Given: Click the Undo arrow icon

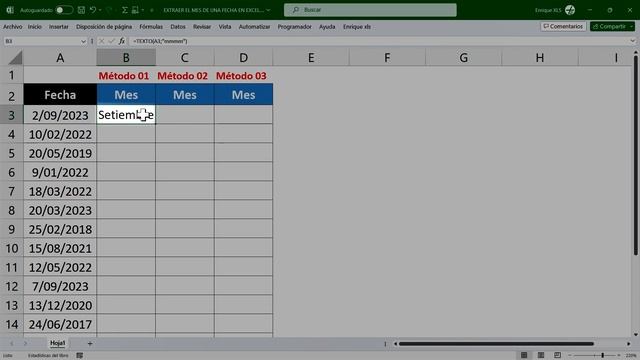Looking at the screenshot, I should point(93,10).
